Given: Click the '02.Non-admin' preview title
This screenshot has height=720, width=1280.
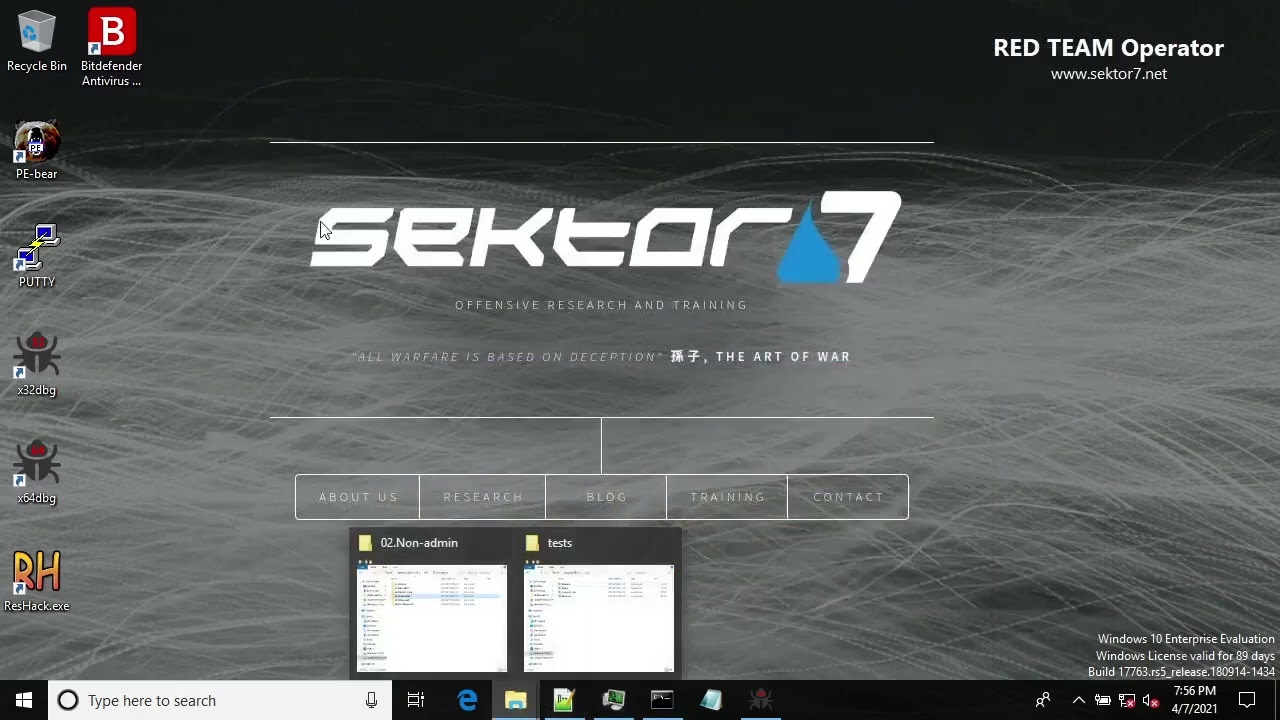Looking at the screenshot, I should 419,543.
